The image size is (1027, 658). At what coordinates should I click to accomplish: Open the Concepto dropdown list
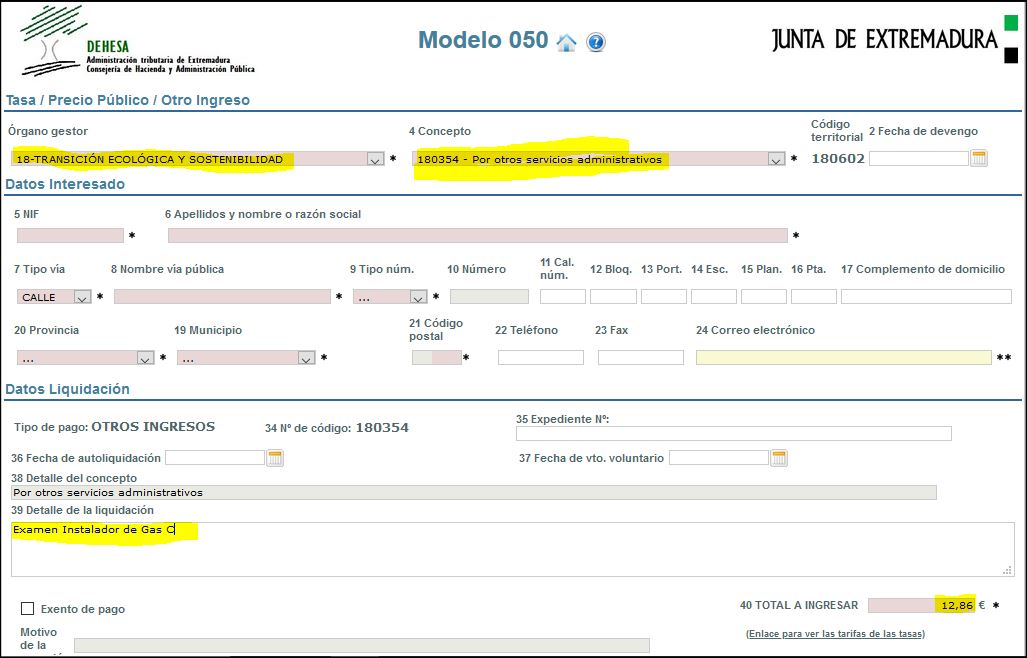[x=775, y=159]
